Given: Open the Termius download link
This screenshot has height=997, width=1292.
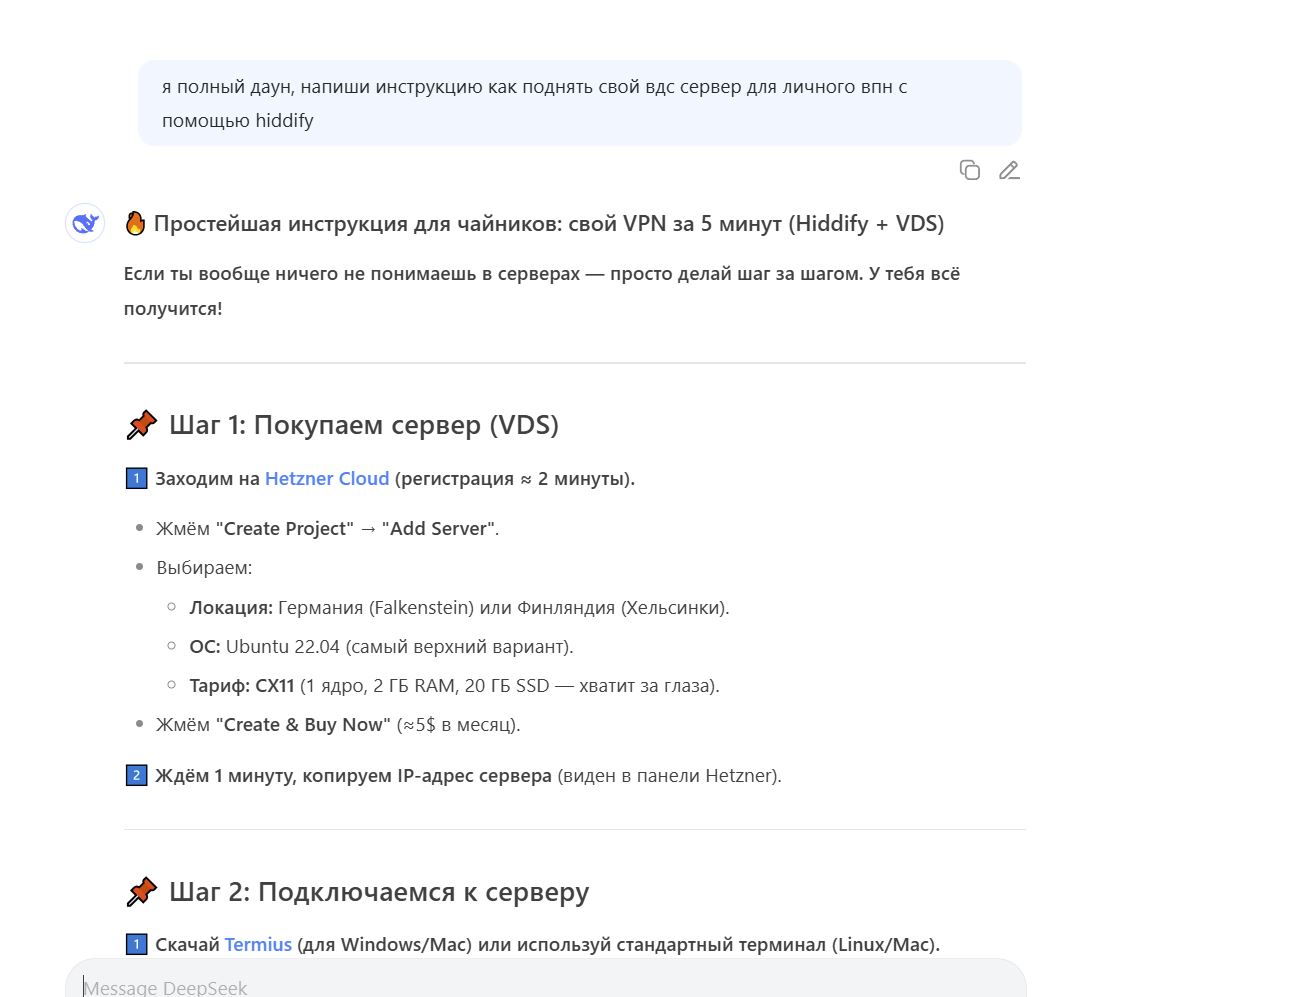Looking at the screenshot, I should (x=258, y=944).
